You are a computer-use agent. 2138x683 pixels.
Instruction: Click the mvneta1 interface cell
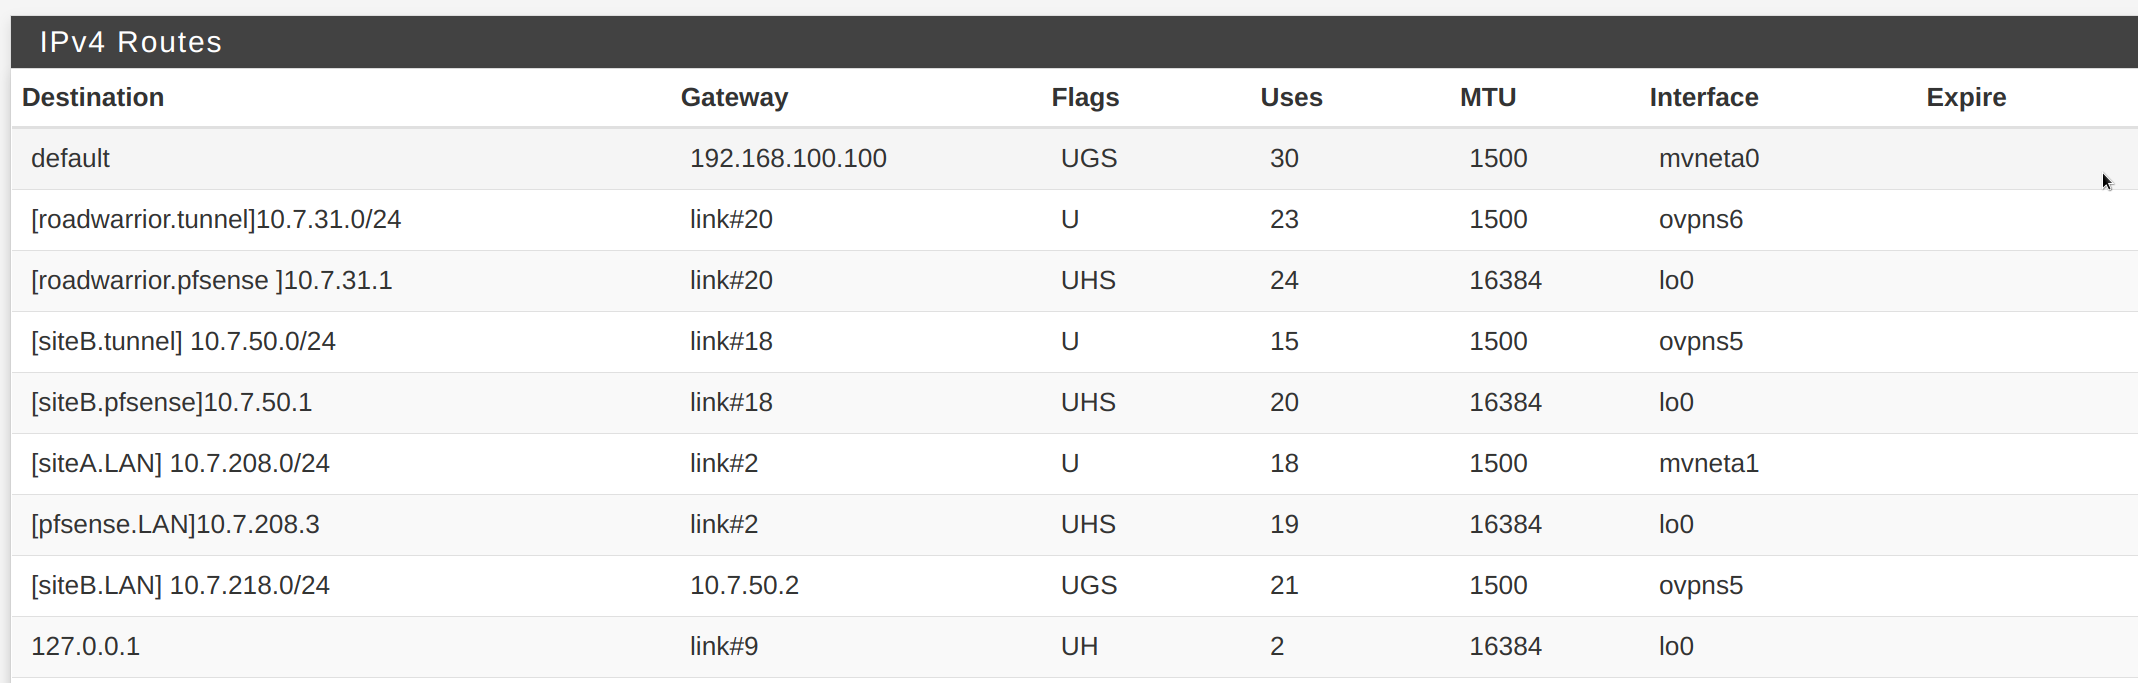click(1708, 463)
